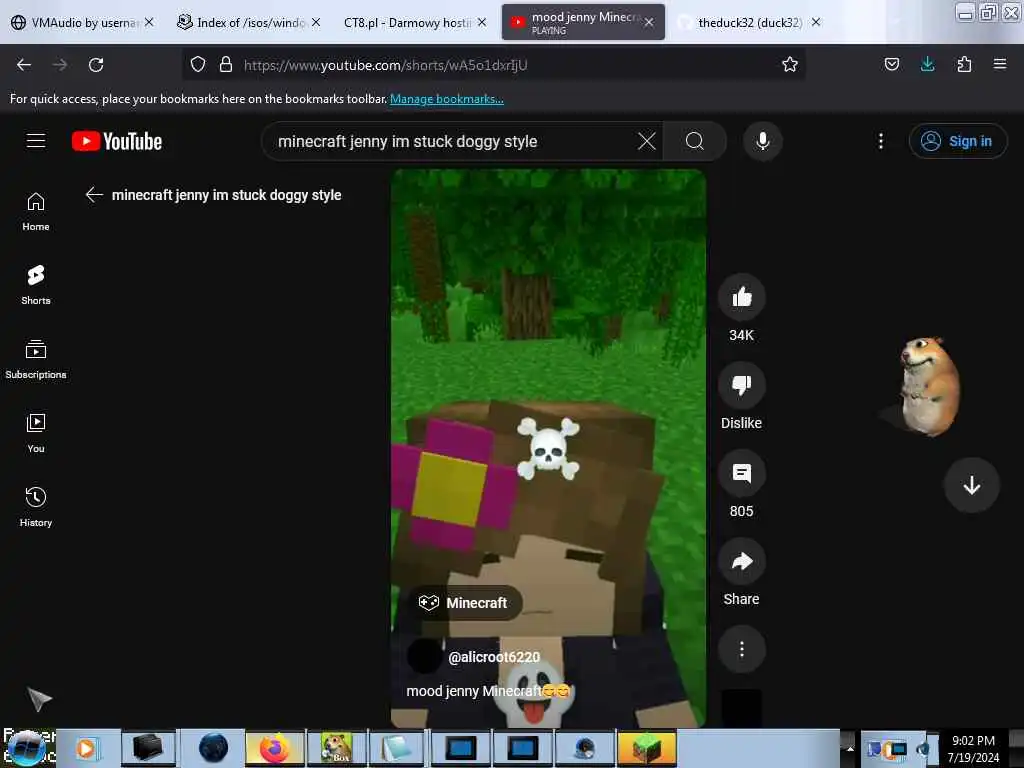Image resolution: width=1024 pixels, height=768 pixels.
Task: Click the Manage bookmarks link
Action: [x=447, y=99]
